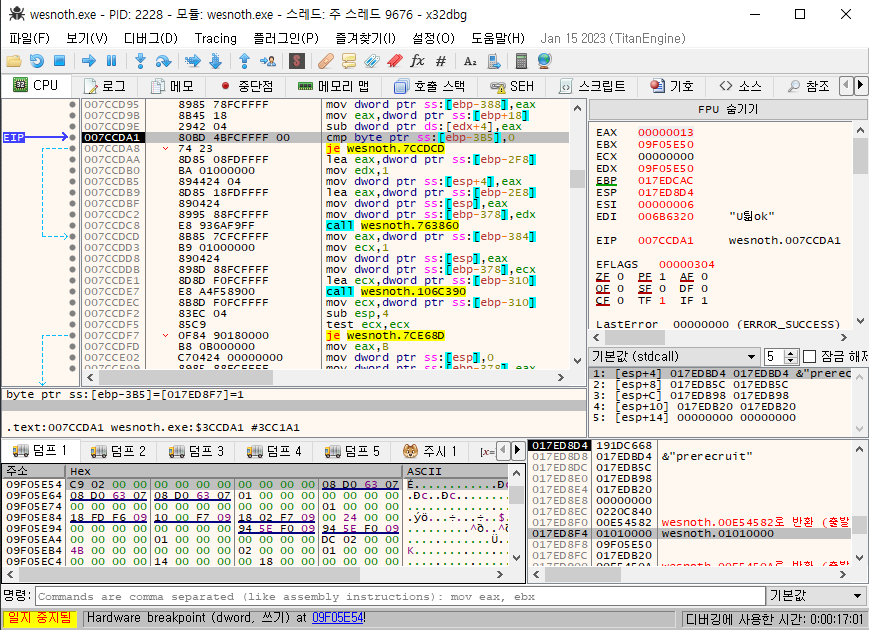Open comments with the speech bubble icon
Image resolution: width=869 pixels, height=630 pixels.
[349, 61]
